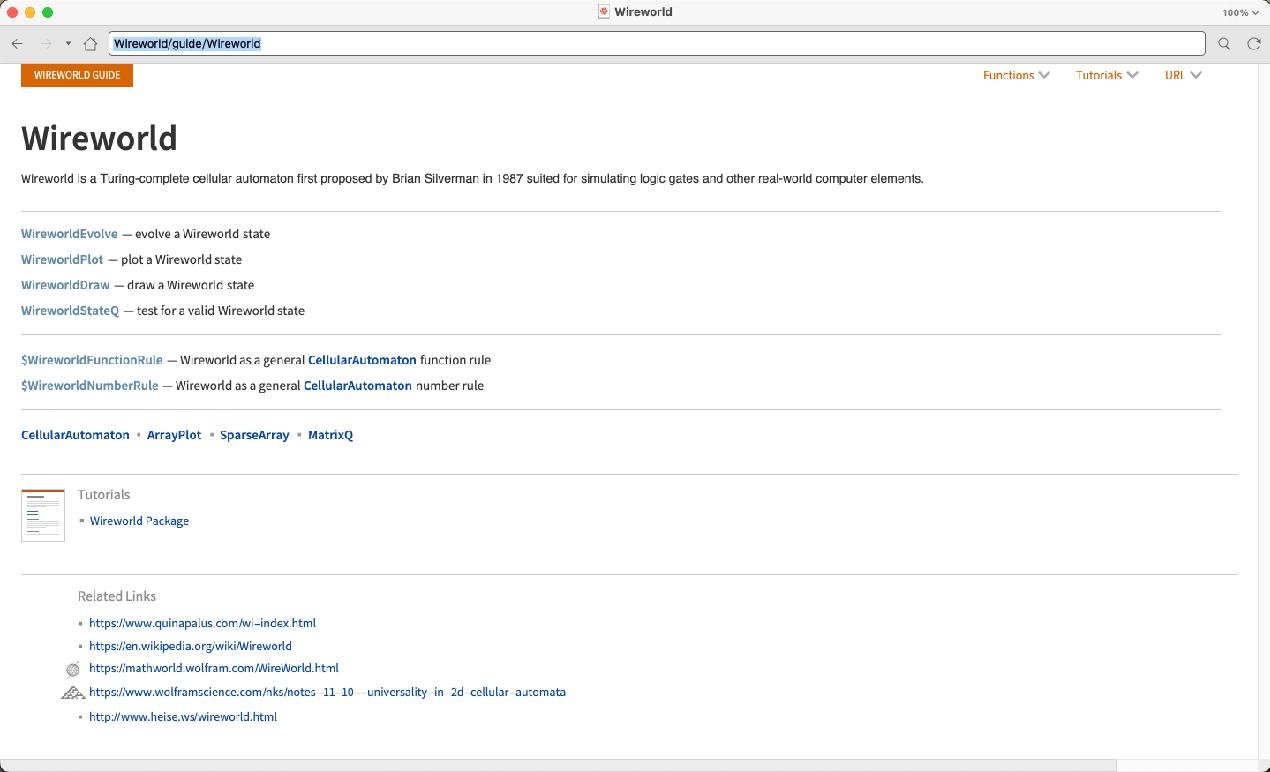Click the address bar path field
This screenshot has width=1270, height=772.
(657, 44)
